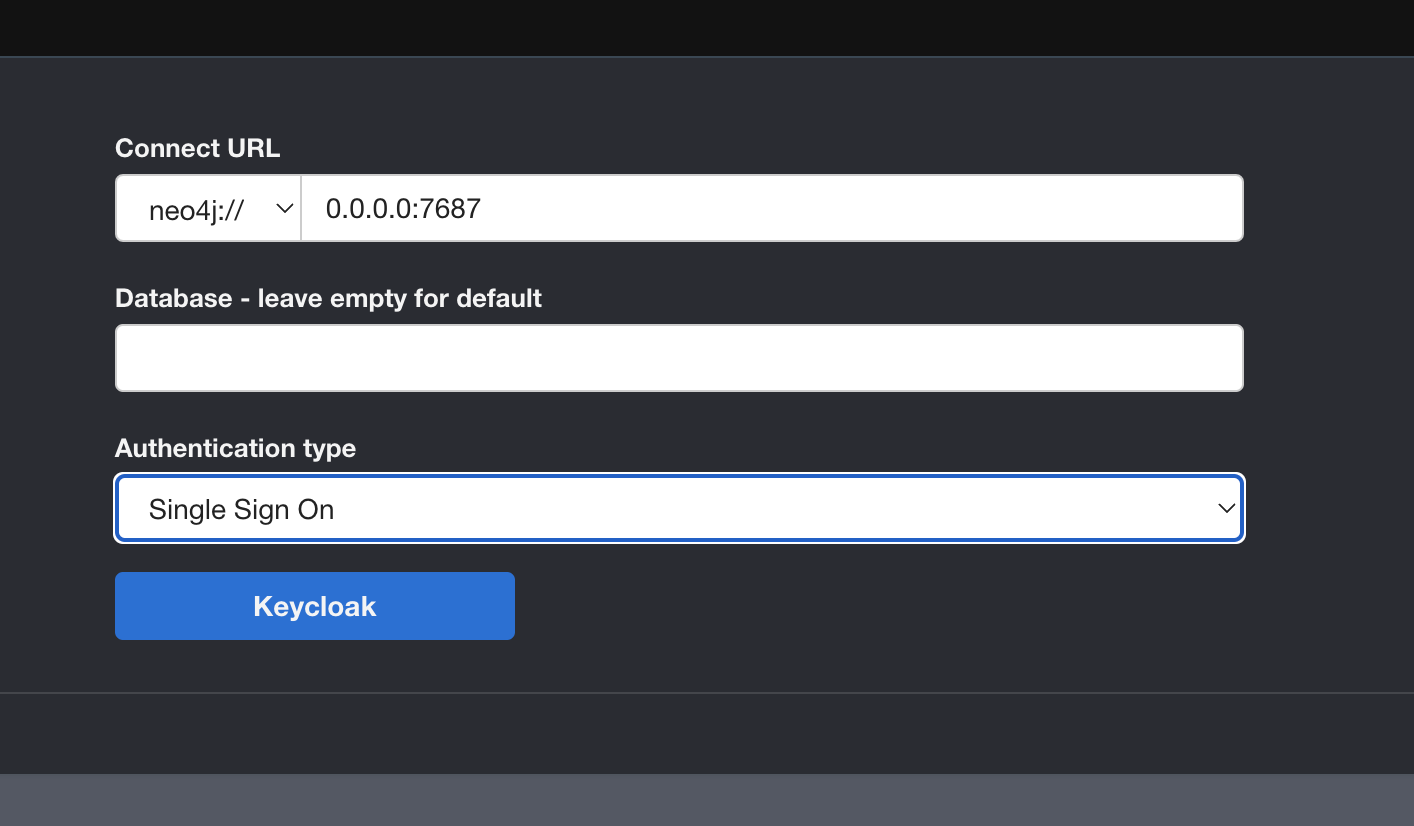Click the "Connect URL" label
This screenshot has height=826, width=1414.
[198, 148]
